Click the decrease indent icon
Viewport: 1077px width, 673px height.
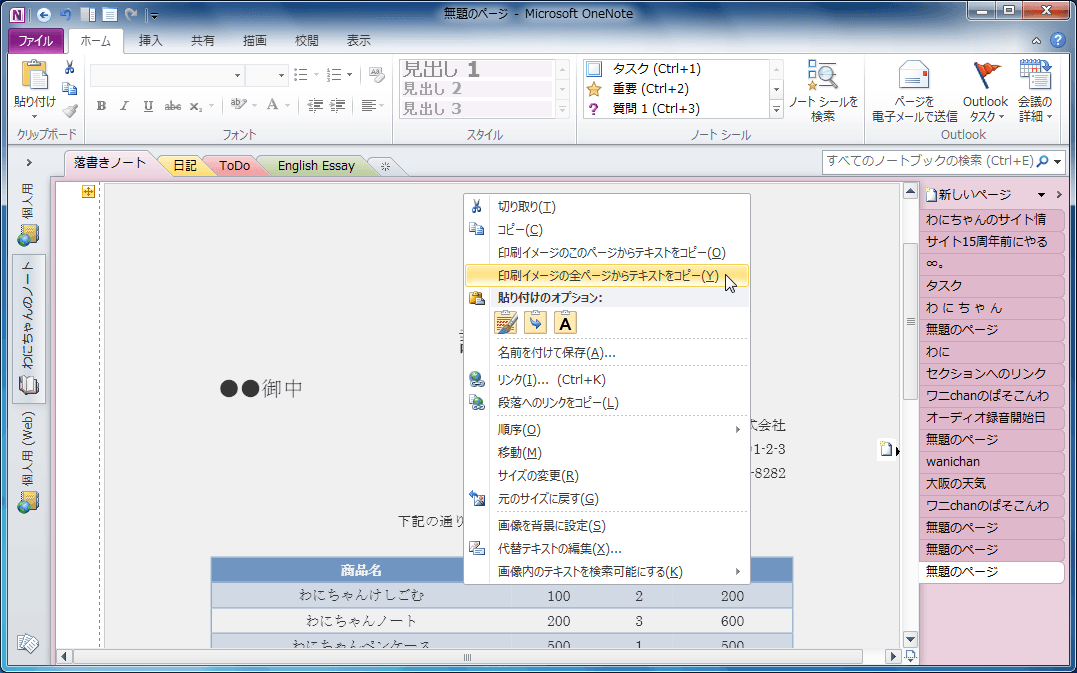pos(315,106)
